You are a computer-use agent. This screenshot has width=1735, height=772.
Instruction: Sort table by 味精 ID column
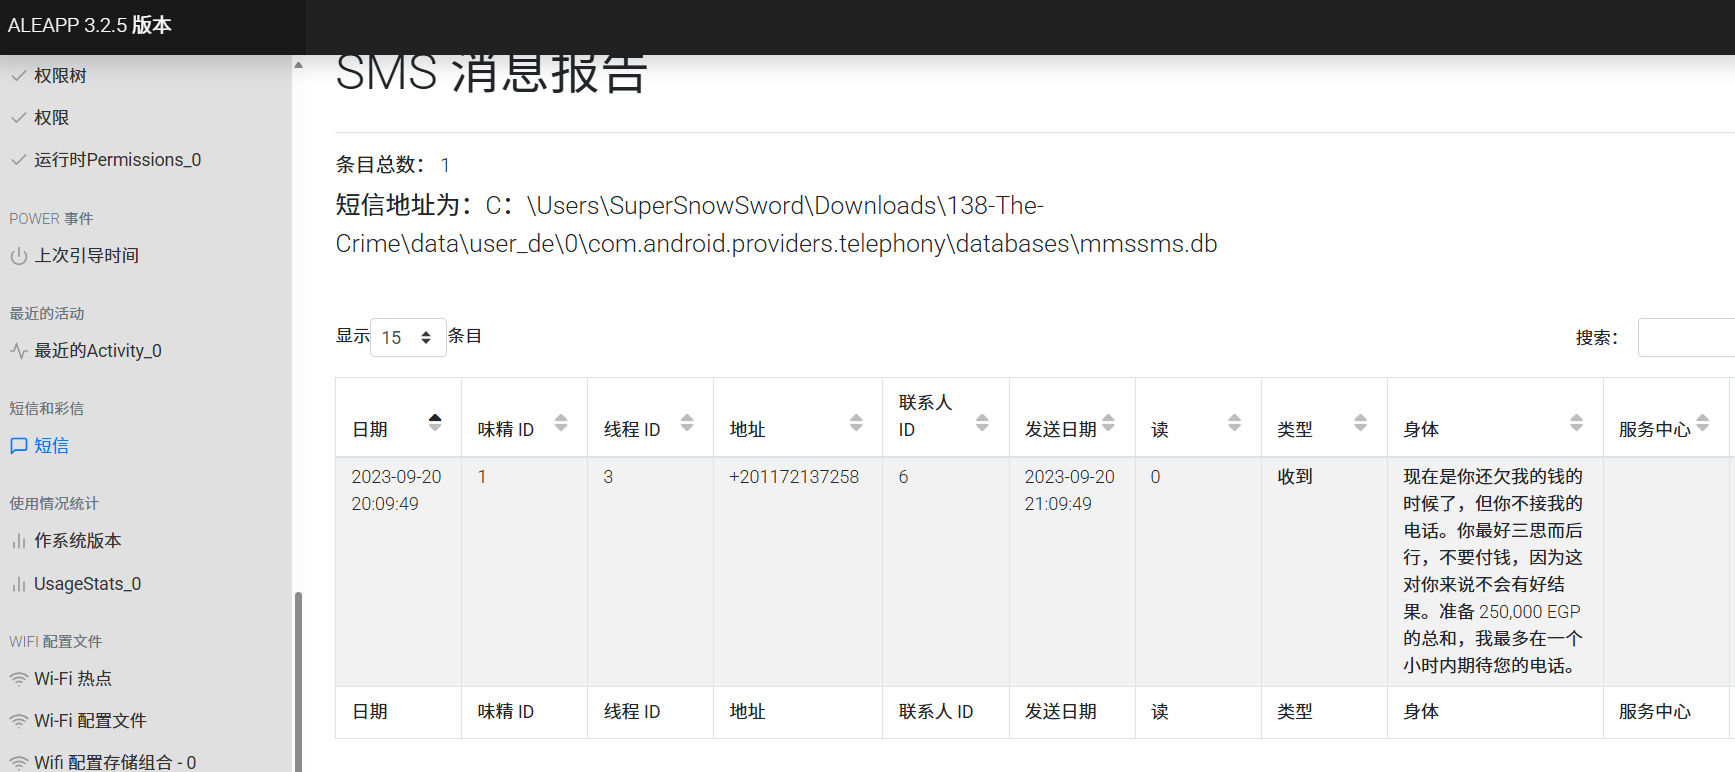(x=524, y=418)
